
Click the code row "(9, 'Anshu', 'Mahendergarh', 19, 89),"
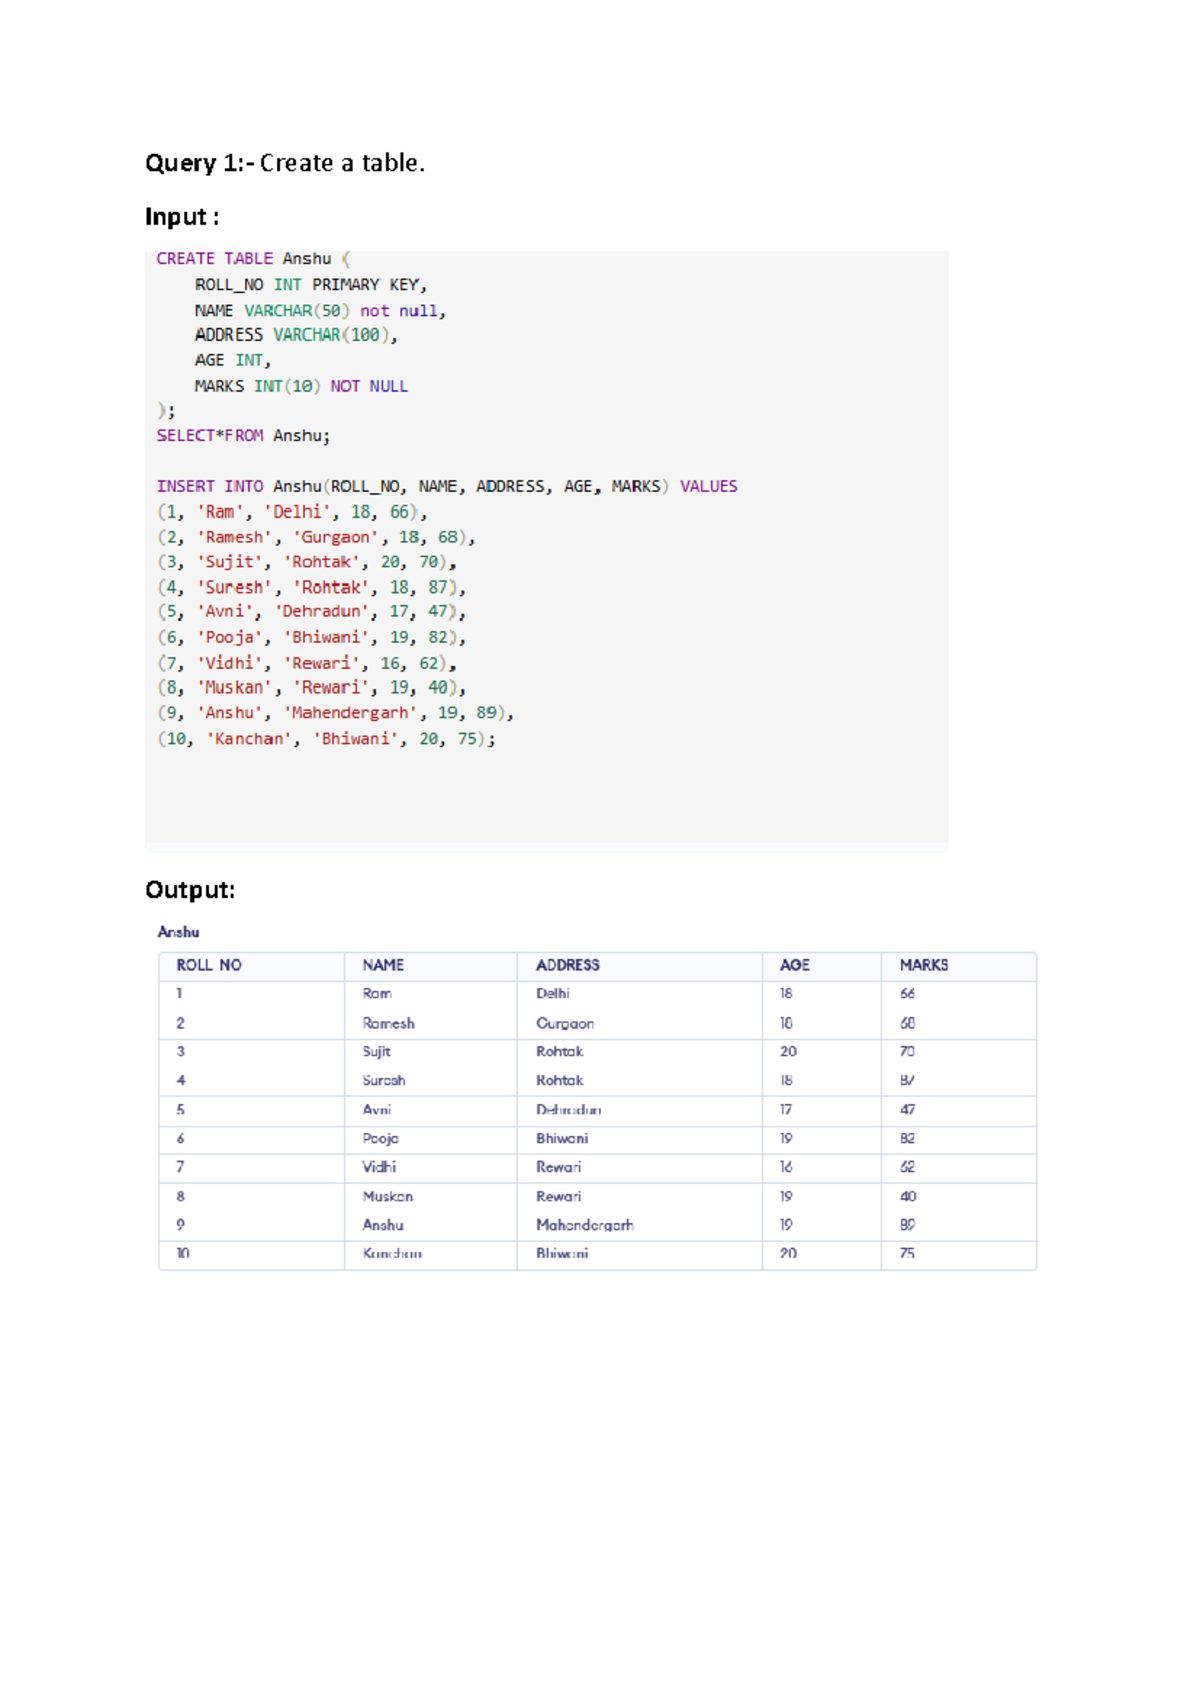click(x=335, y=713)
